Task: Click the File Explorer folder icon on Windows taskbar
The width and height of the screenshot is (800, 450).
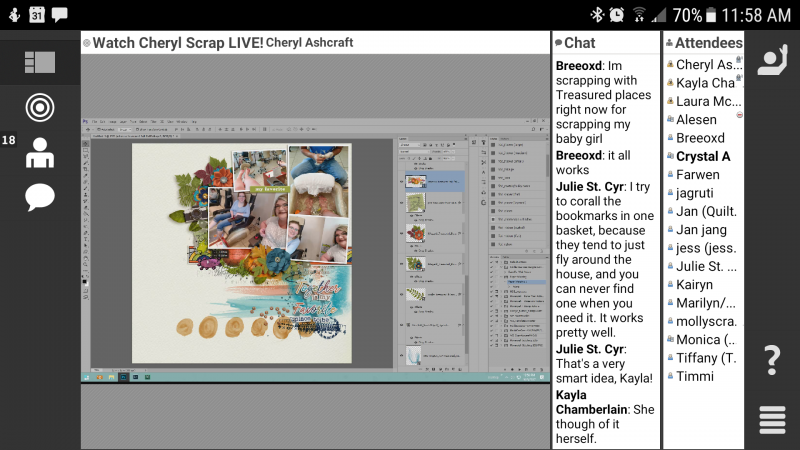Action: point(111,378)
